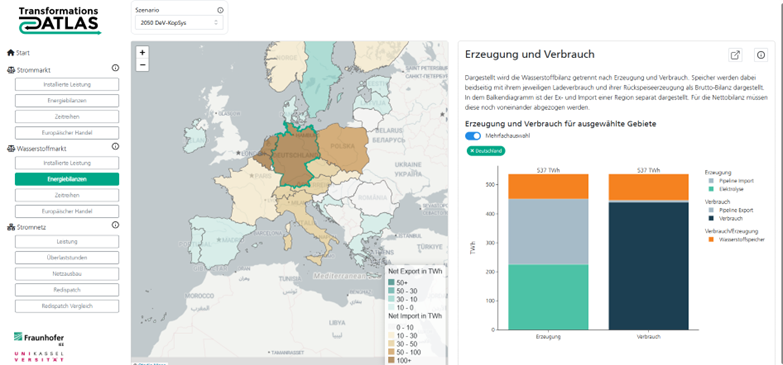
Task: Show info for the Stromnetz section
Action: (x=115, y=225)
